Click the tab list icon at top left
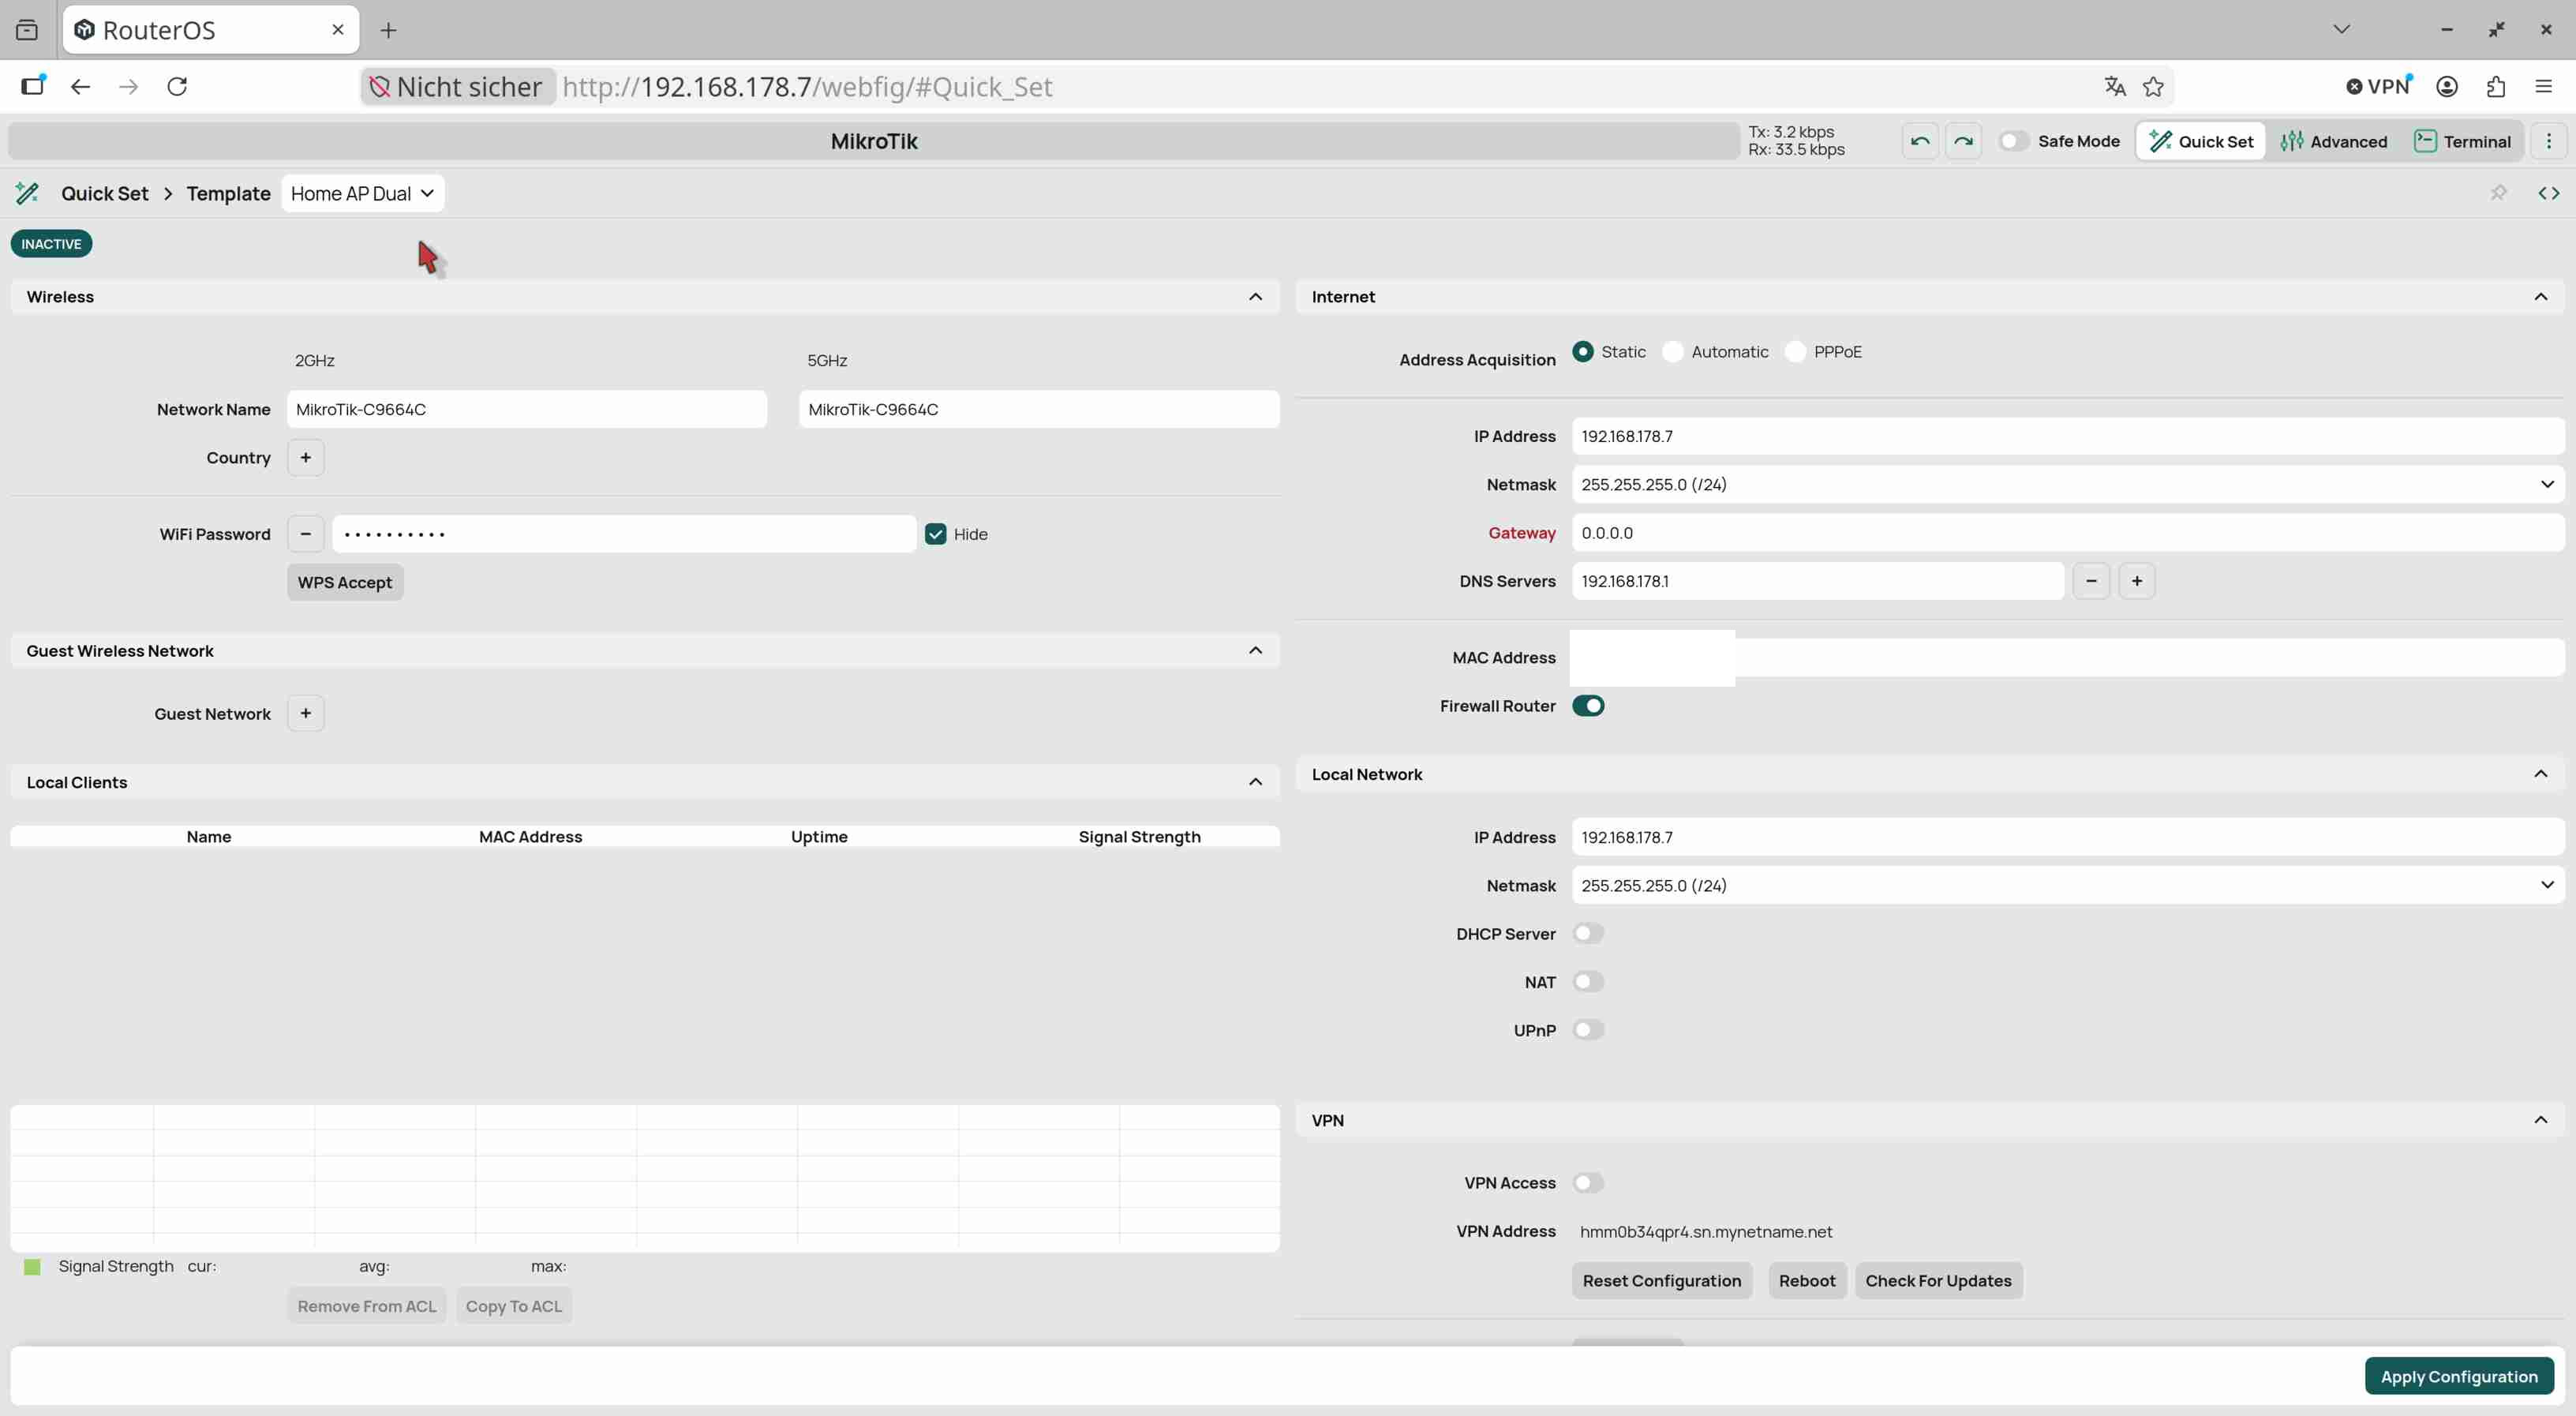 coord(27,30)
